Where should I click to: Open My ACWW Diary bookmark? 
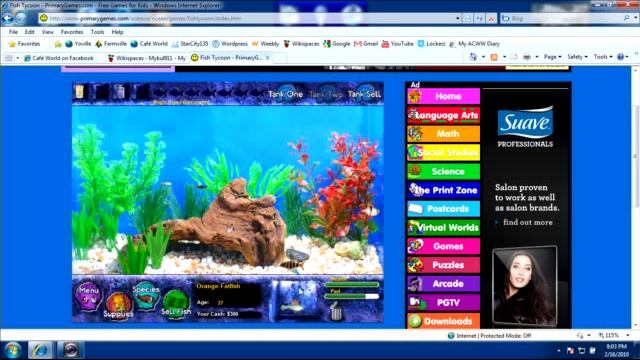474,44
